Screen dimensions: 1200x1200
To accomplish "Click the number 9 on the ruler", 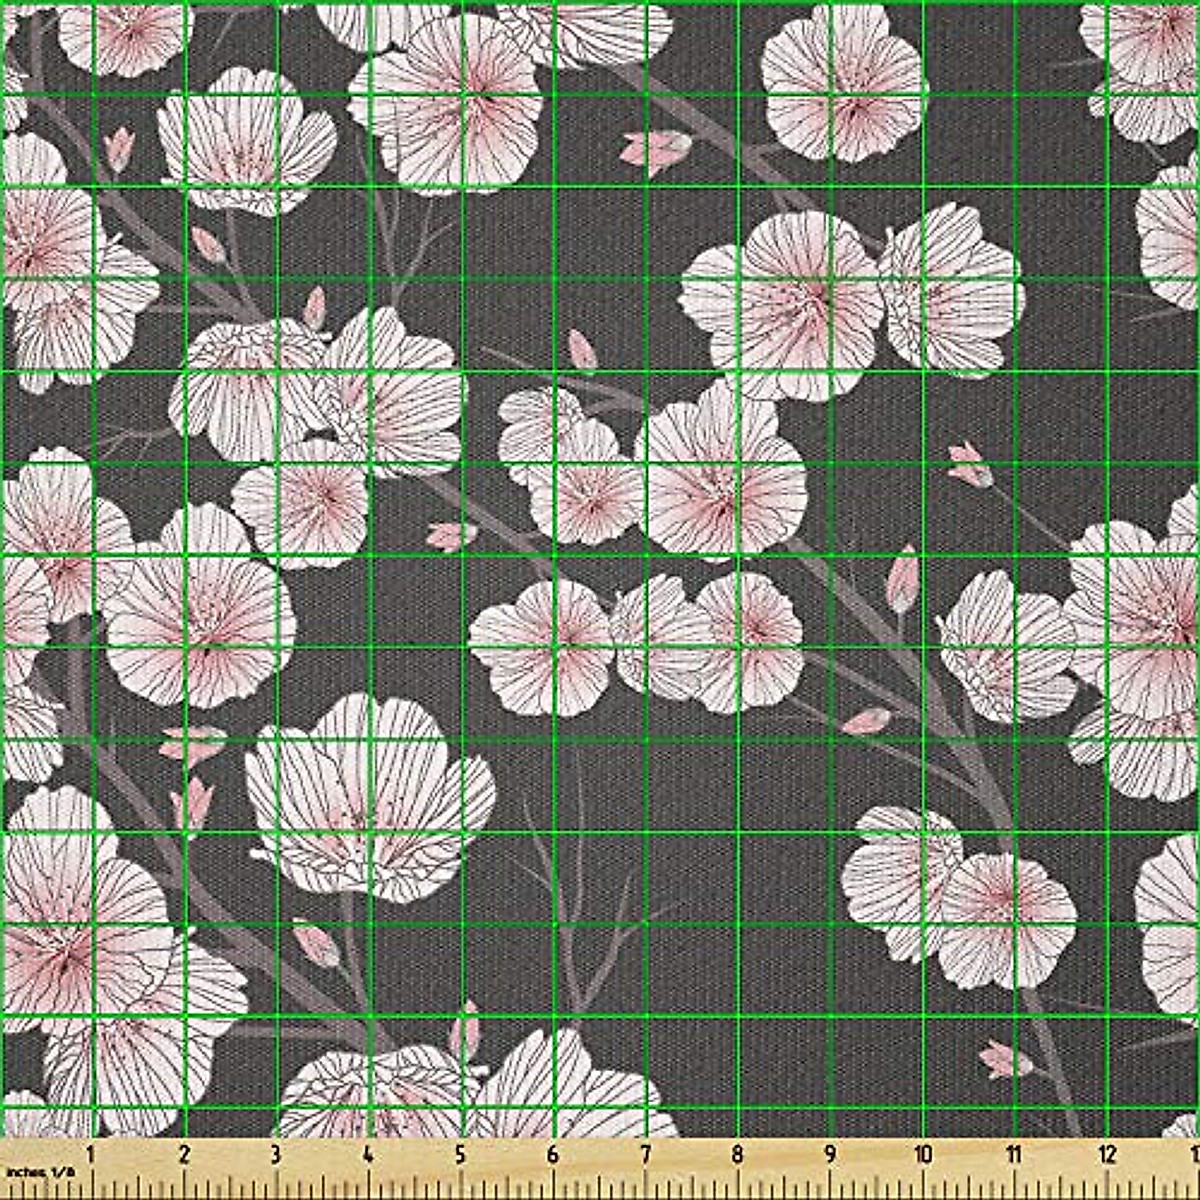I will pos(829,1153).
